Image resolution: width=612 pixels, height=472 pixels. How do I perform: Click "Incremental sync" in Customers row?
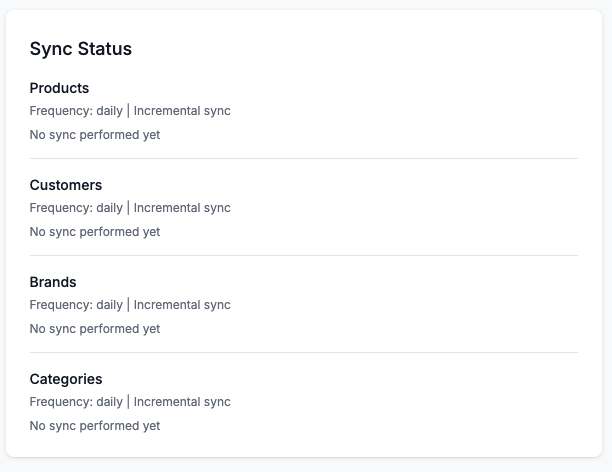(x=182, y=208)
